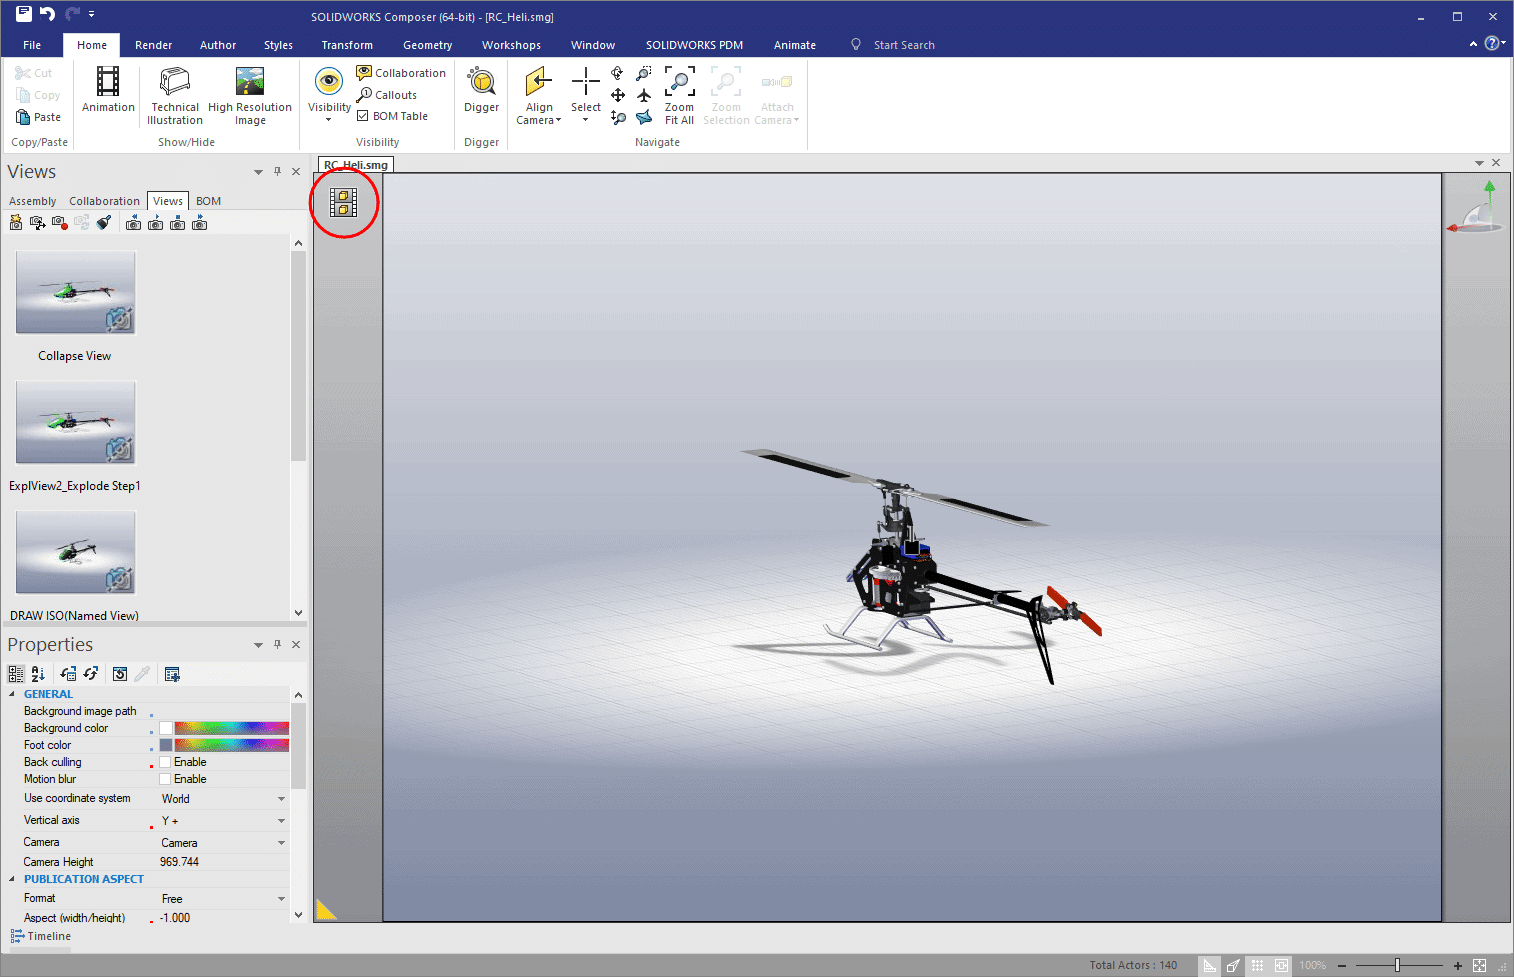Expand the Use coordinate system dropdown
This screenshot has width=1514, height=977.
(x=281, y=799)
